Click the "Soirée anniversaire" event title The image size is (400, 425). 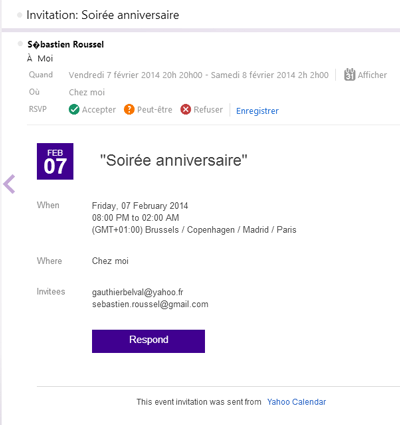click(x=174, y=160)
